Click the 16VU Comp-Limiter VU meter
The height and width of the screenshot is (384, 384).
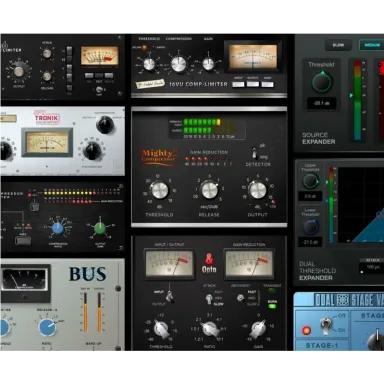click(x=253, y=57)
